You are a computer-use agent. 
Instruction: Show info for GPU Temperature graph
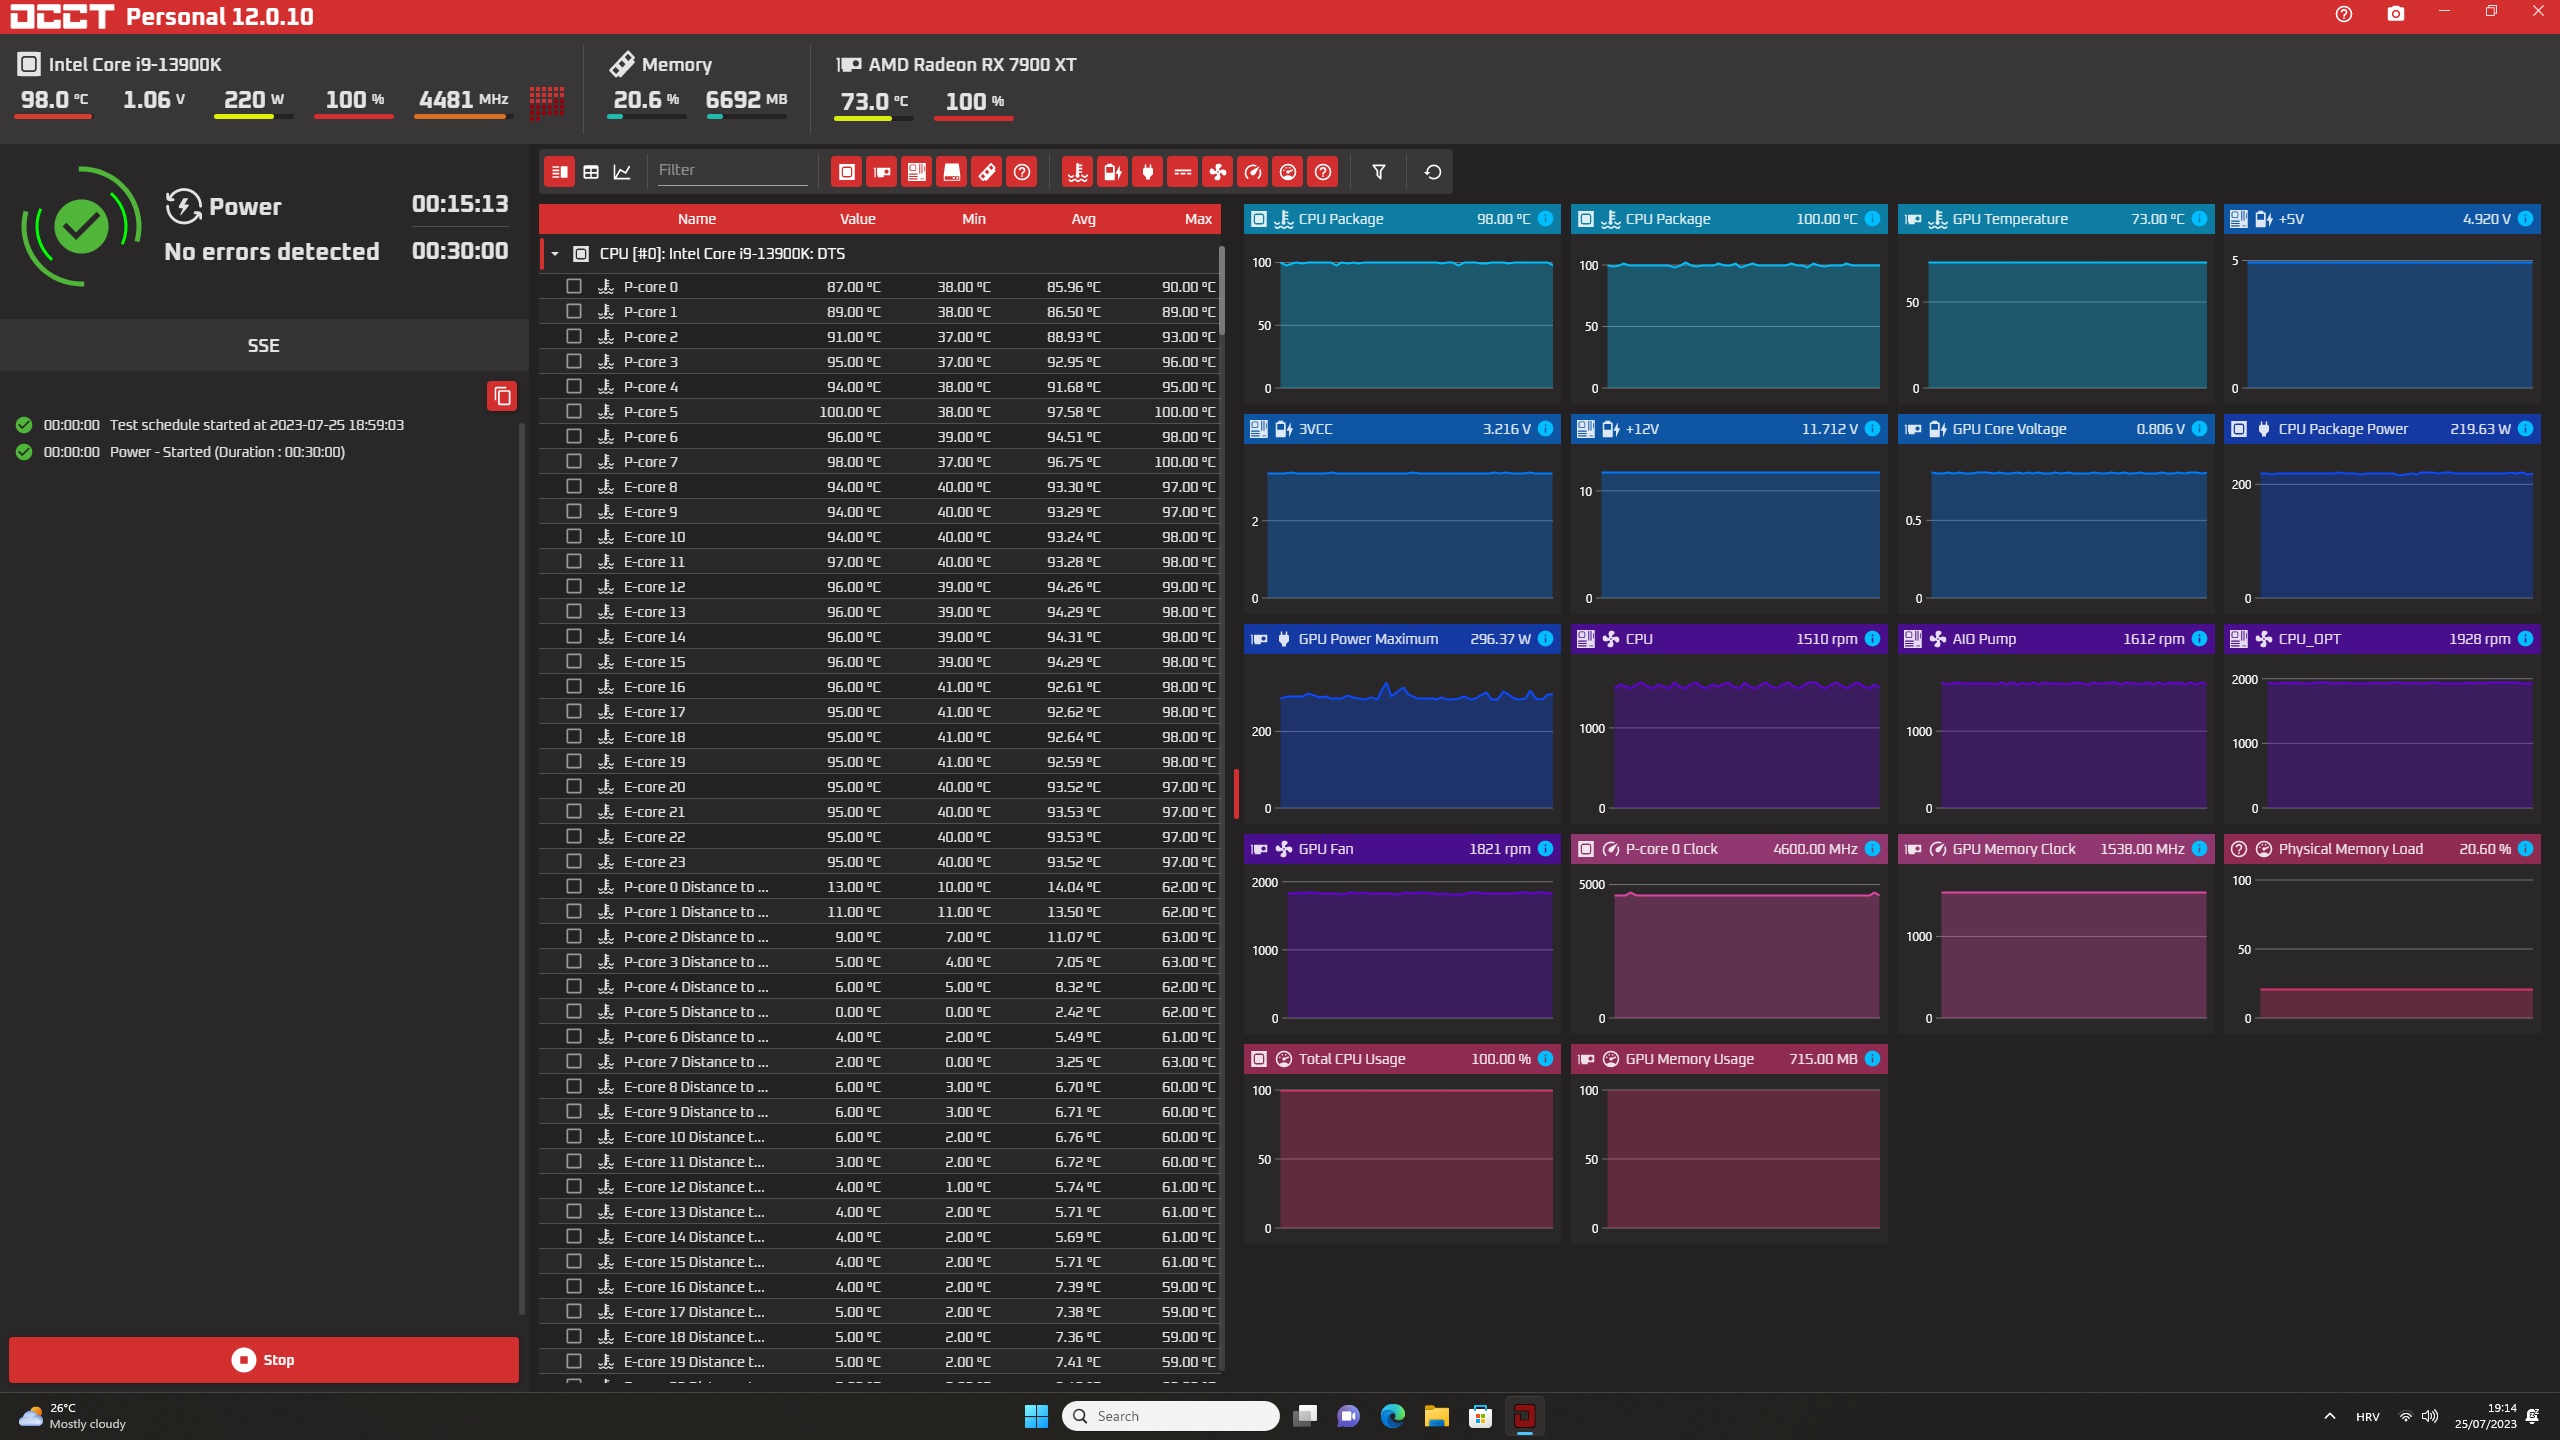2200,219
